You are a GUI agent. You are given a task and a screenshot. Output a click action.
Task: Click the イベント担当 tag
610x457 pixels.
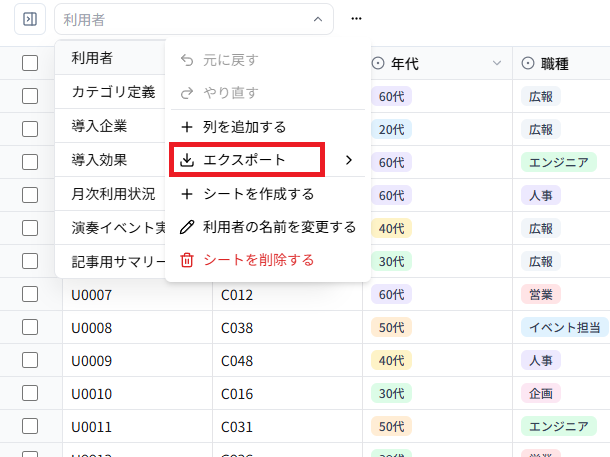click(565, 327)
